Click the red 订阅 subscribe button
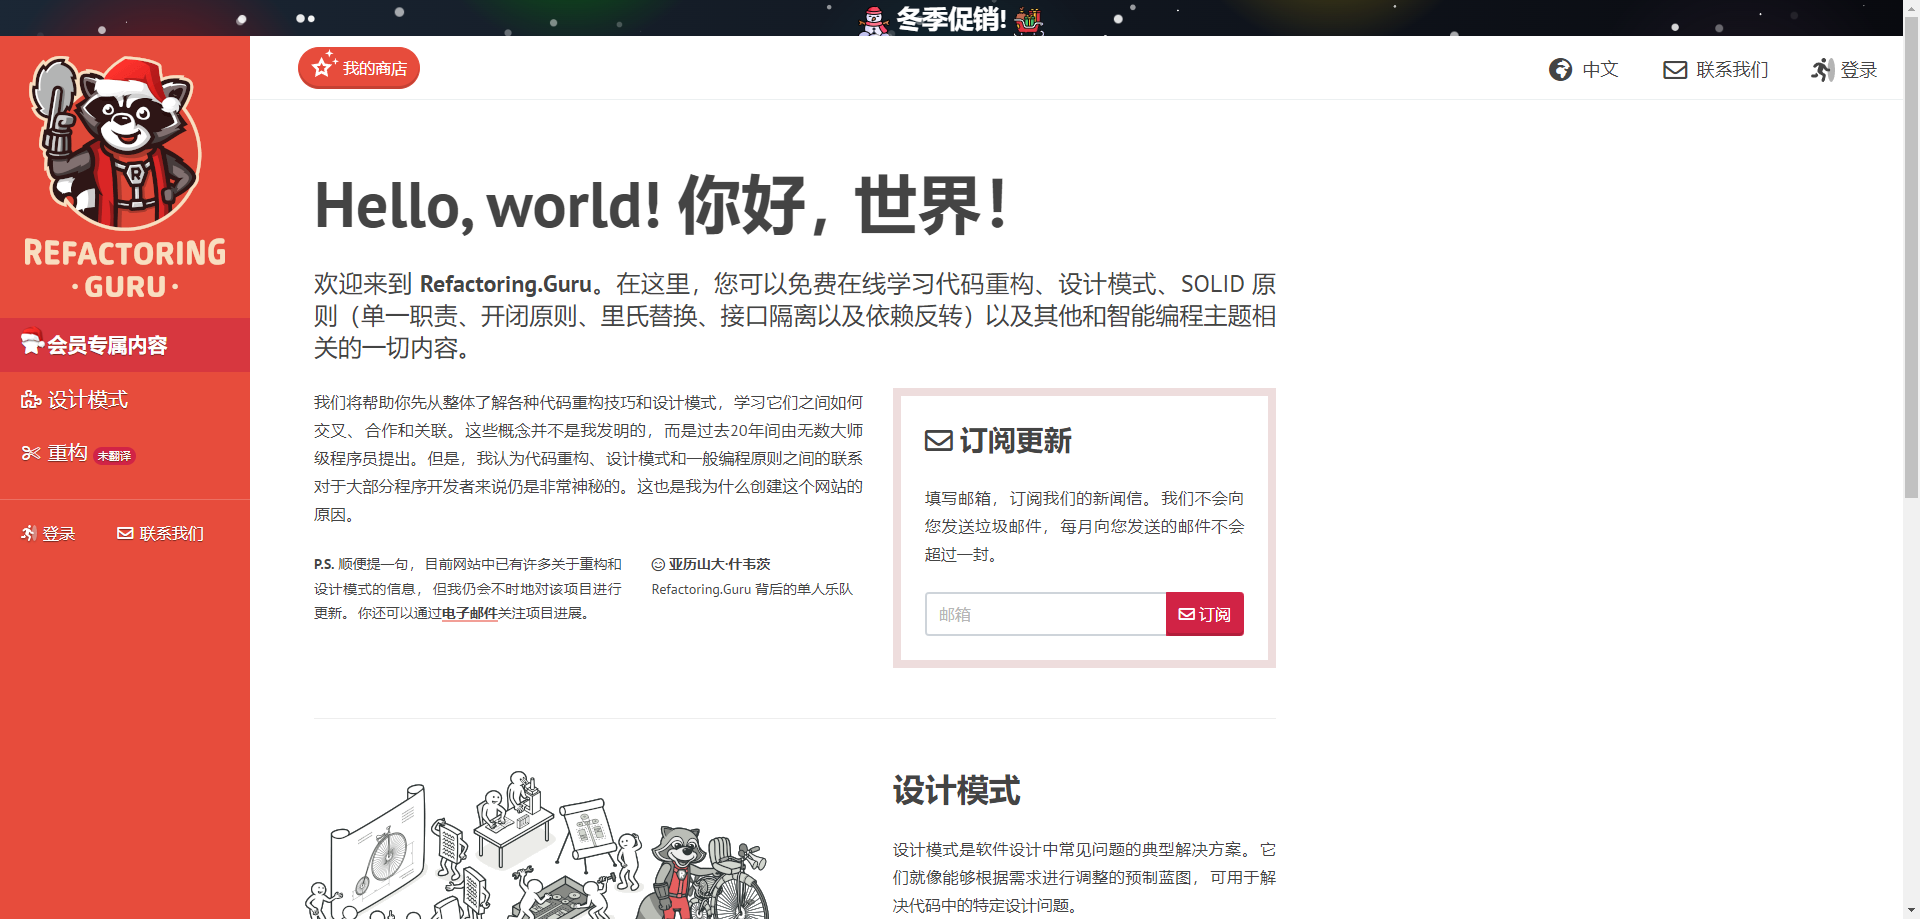The width and height of the screenshot is (1920, 919). tap(1205, 614)
